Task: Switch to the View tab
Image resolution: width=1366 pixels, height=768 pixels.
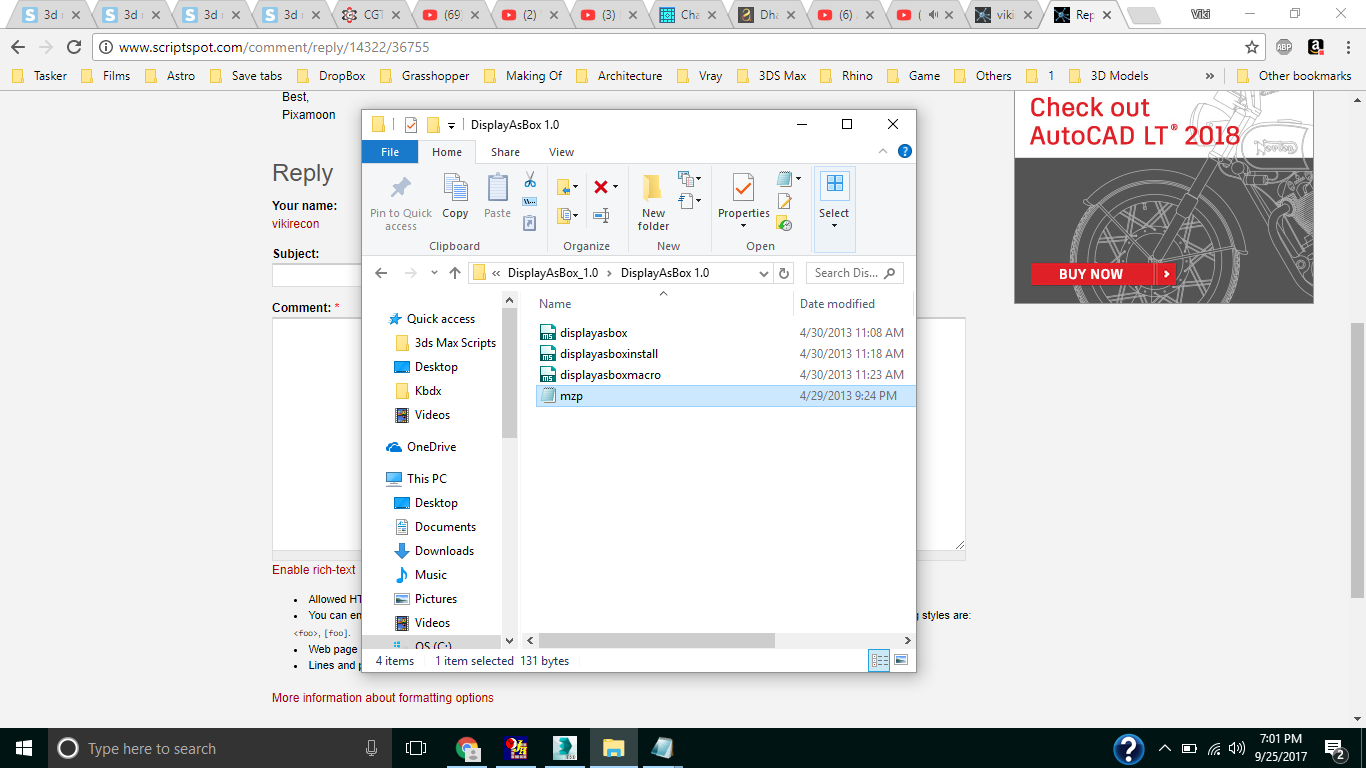Action: tap(561, 151)
